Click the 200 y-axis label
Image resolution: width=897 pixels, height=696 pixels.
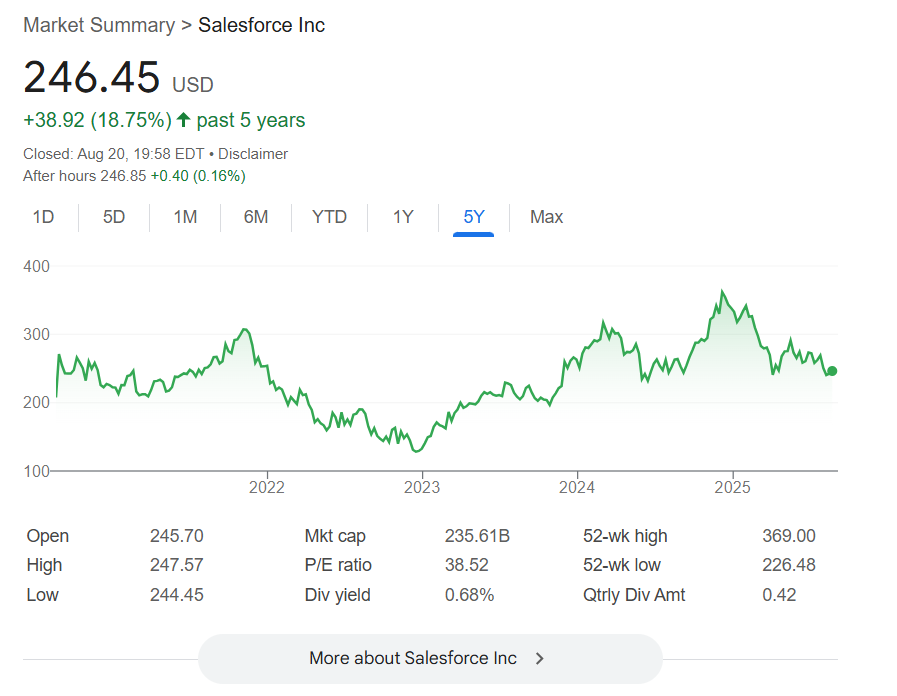(x=36, y=403)
